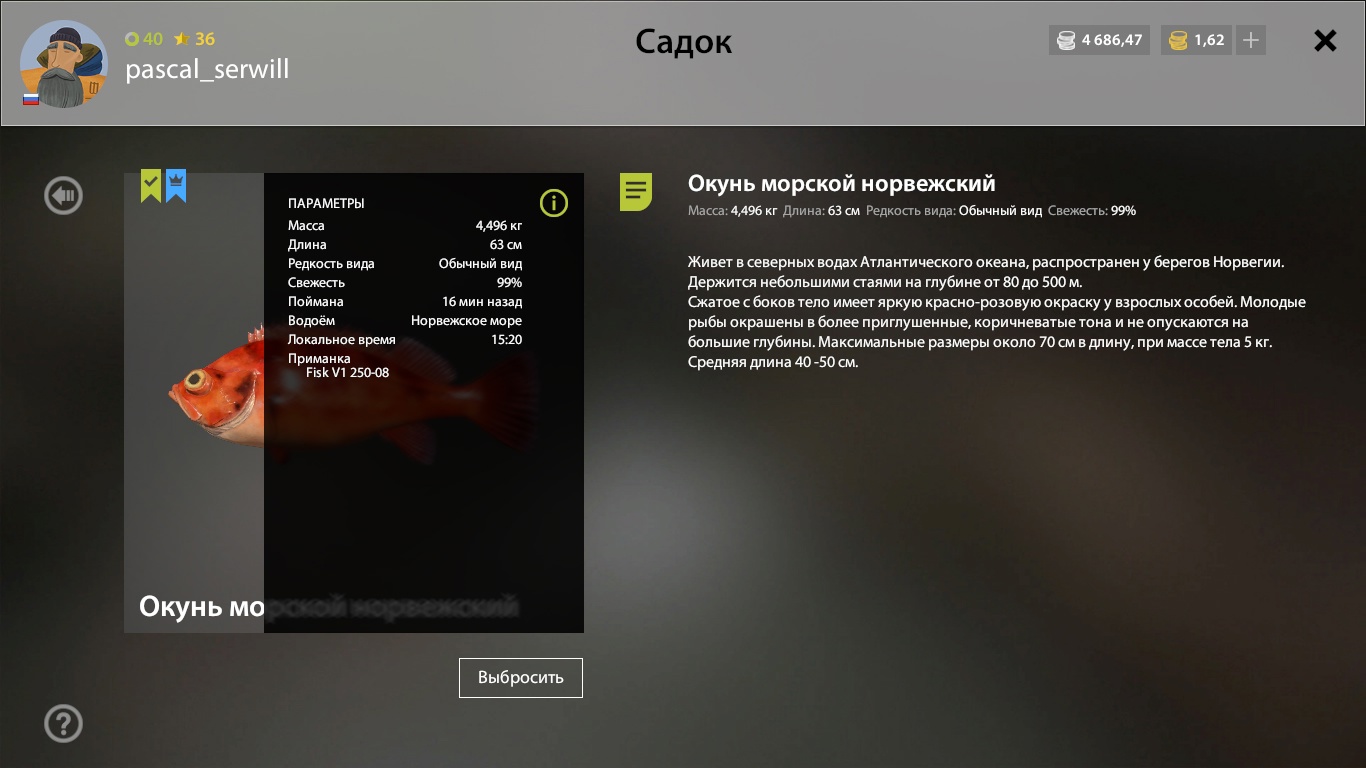This screenshot has height=768, width=1366.
Task: Click the level 40 indicator
Action: (x=144, y=39)
